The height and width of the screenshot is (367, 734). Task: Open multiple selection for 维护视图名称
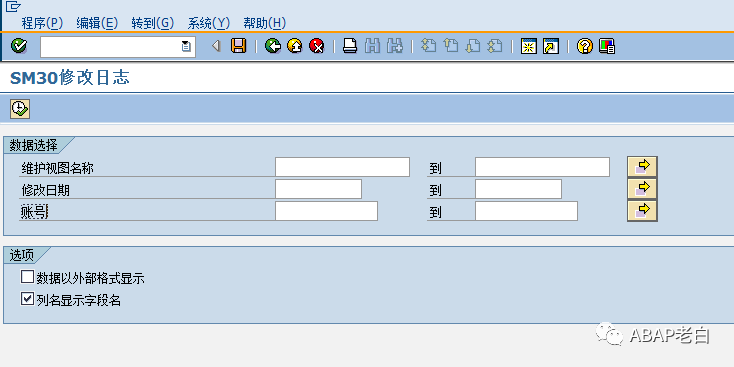pyautogui.click(x=642, y=167)
